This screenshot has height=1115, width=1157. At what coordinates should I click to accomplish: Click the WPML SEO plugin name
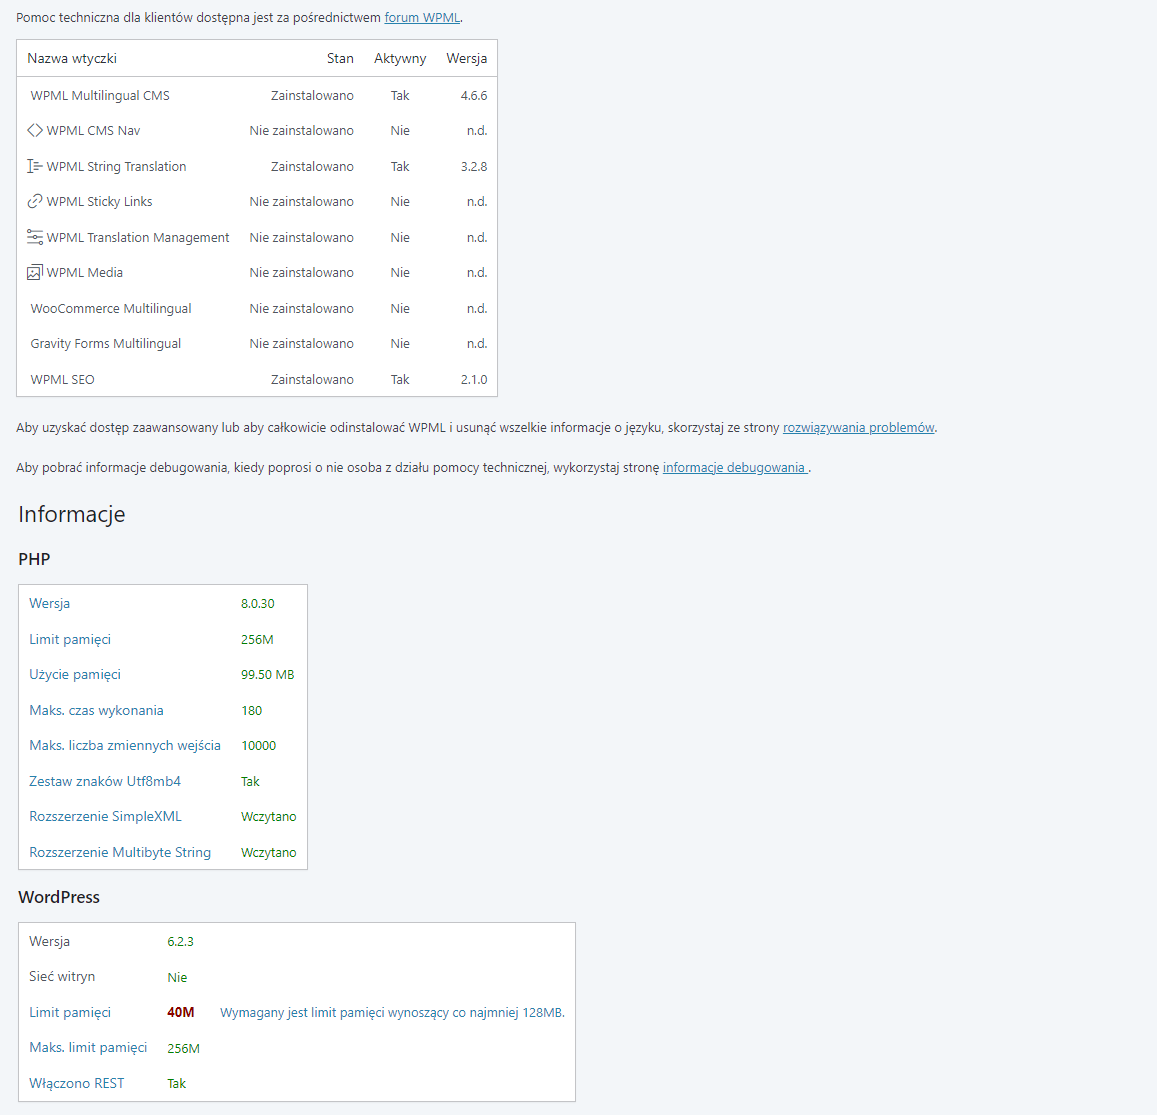coord(62,379)
